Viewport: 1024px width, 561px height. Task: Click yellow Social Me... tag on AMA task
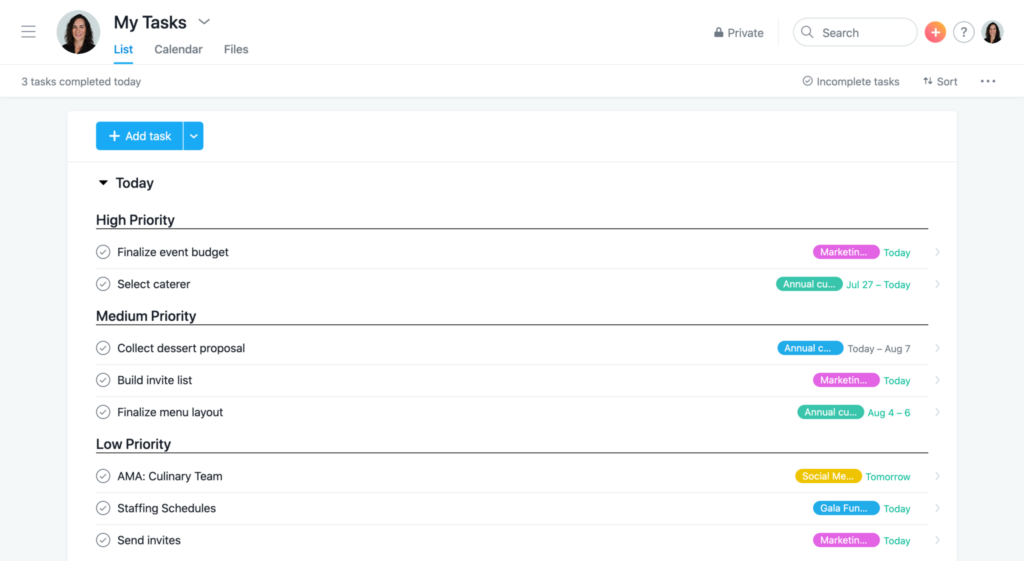(x=828, y=476)
